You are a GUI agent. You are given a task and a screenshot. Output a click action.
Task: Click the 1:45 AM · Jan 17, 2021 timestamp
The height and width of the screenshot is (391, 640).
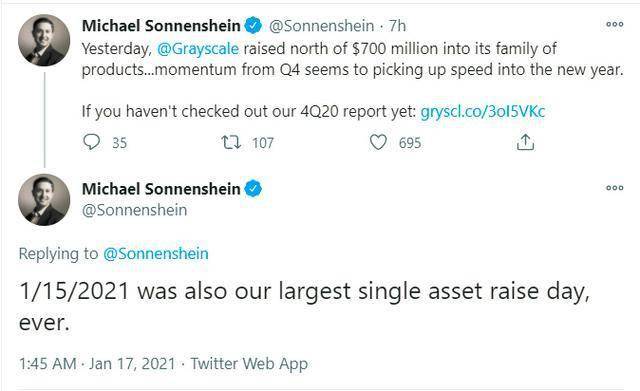[x=97, y=363]
